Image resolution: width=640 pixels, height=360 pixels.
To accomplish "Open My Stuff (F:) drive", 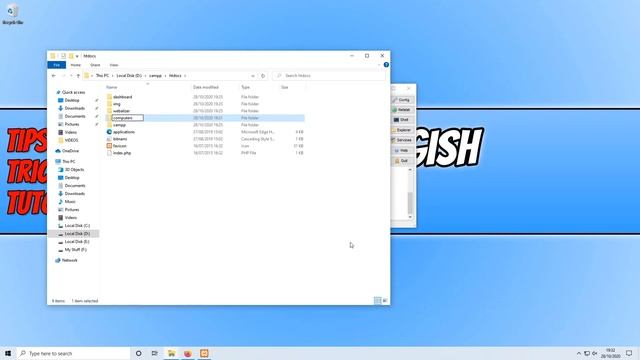I will (76, 250).
